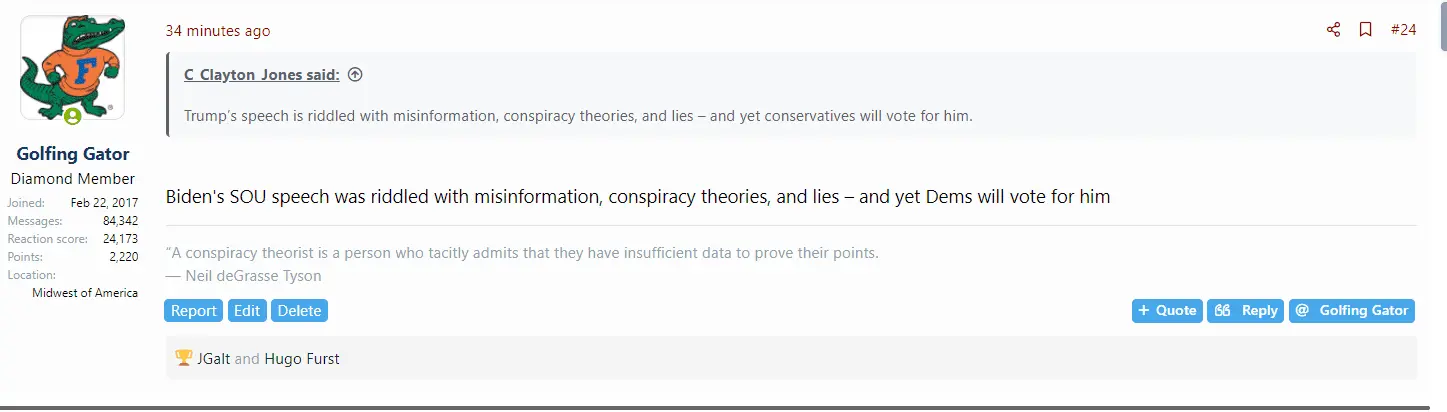Click the vertical scrollbar at the right edge

[1441, 25]
